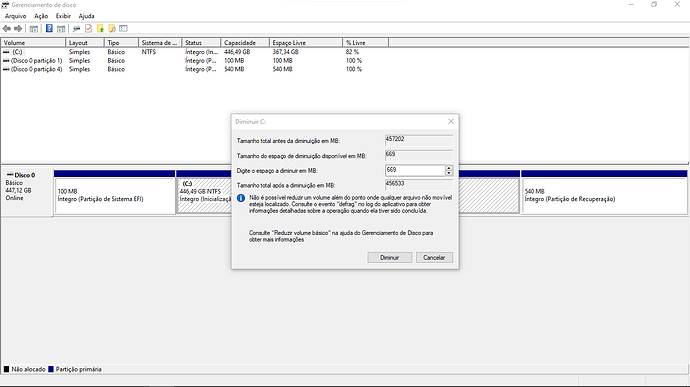Click the Forward arrow toolbar icon

(x=18, y=29)
